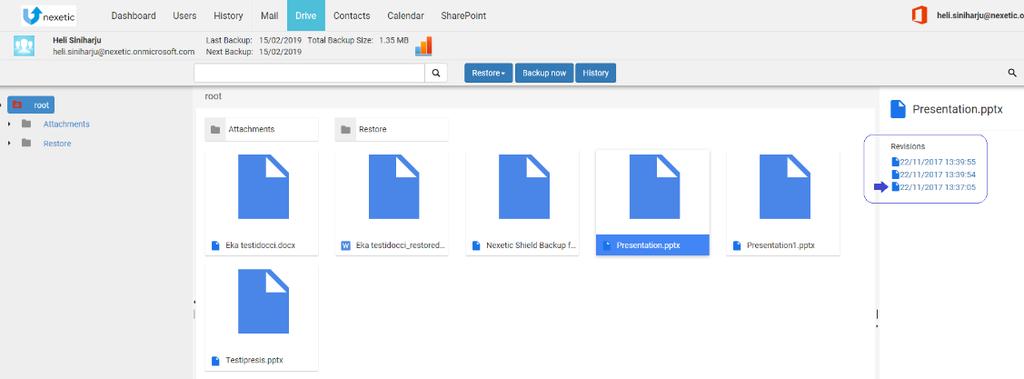Click the file icon in Presentation.pptx details header
This screenshot has width=1024, height=379.
(x=899, y=109)
